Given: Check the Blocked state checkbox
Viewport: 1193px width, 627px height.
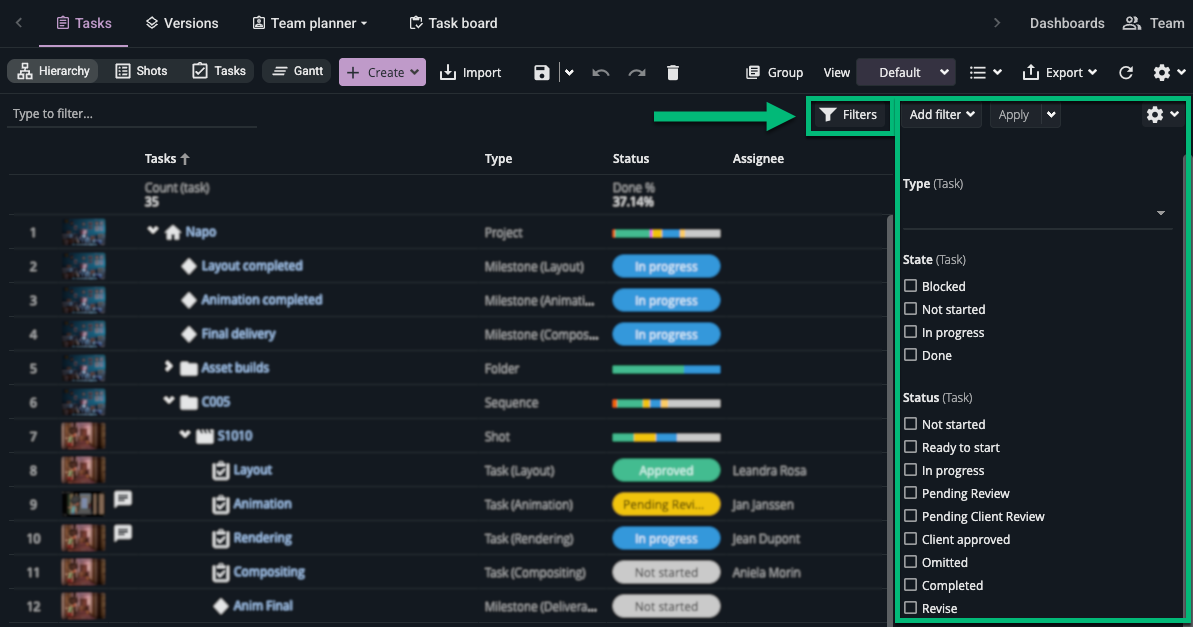Looking at the screenshot, I should (x=910, y=286).
